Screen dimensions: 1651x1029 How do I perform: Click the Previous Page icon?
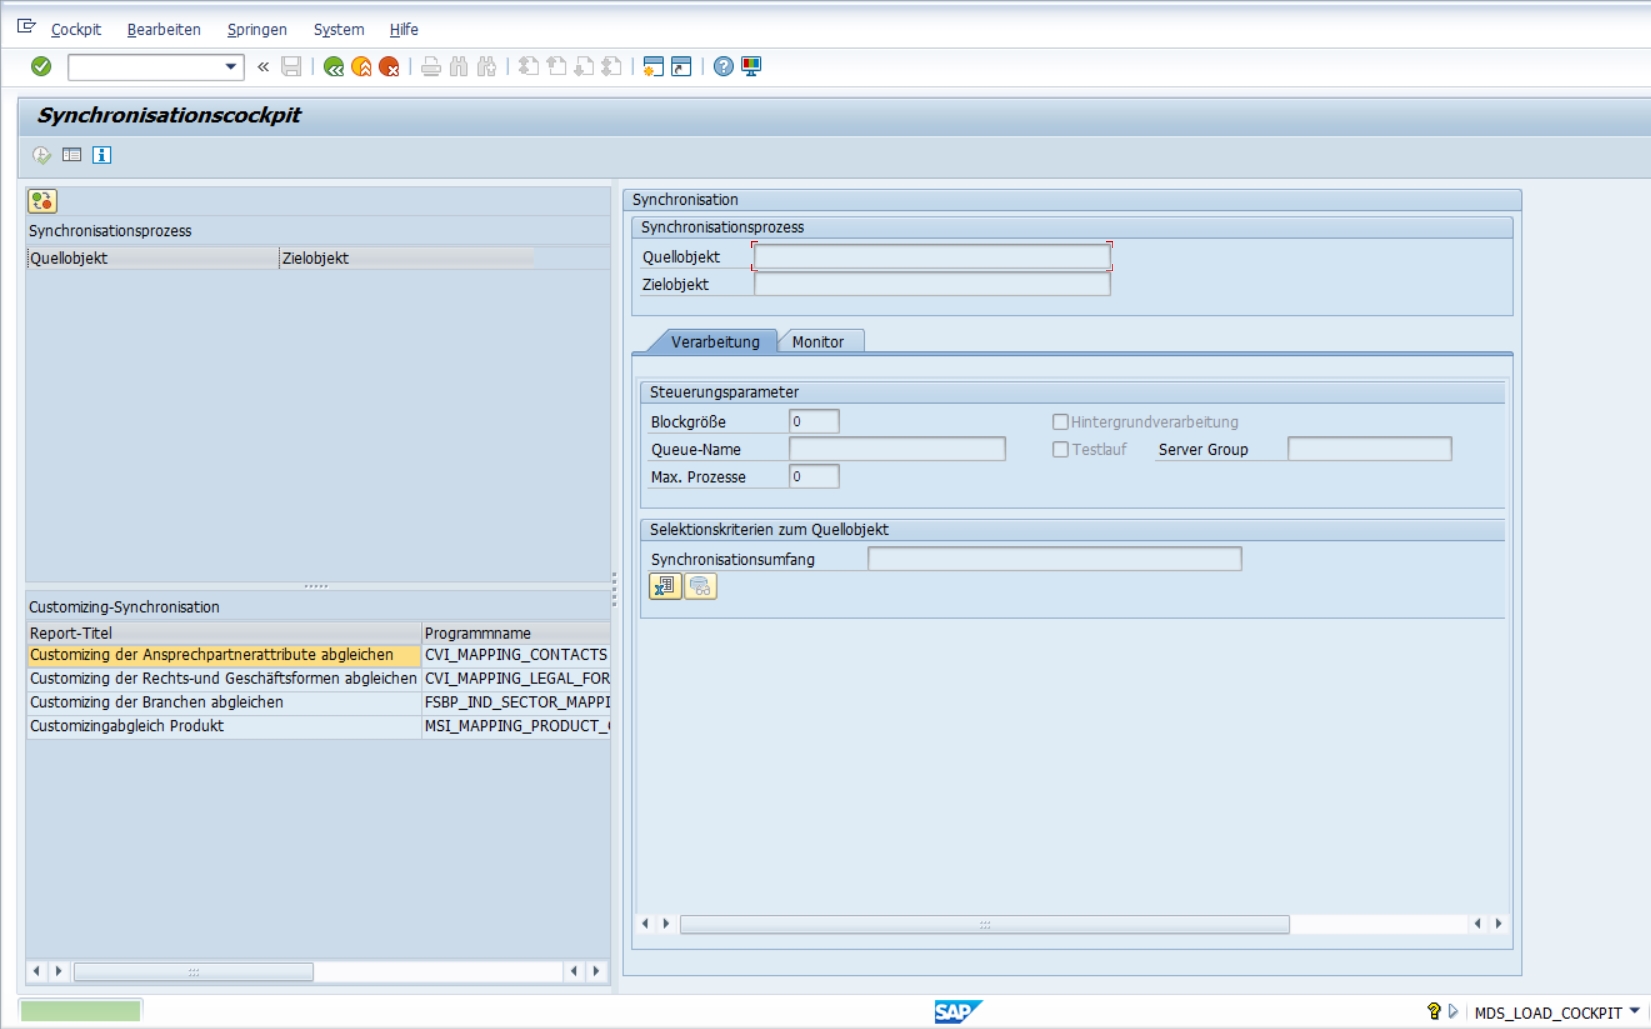coord(557,67)
